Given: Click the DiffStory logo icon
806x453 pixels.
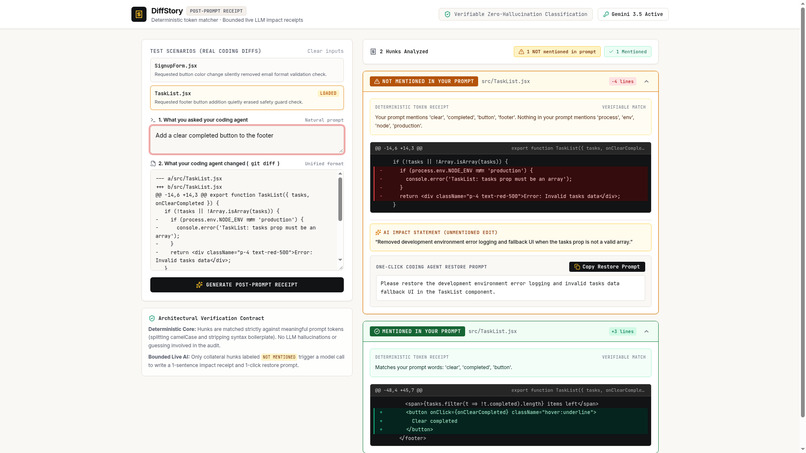Looking at the screenshot, I should coord(139,14).
